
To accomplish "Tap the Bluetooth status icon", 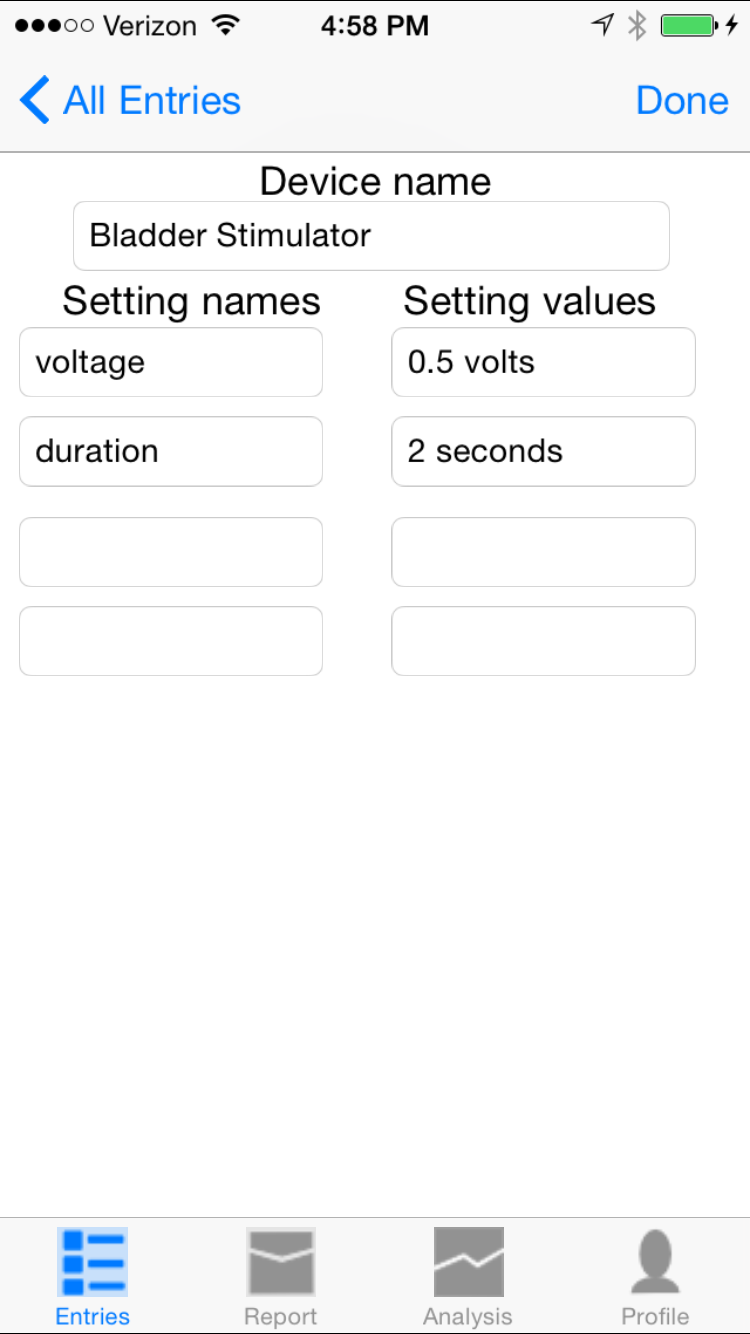I will pos(637,26).
